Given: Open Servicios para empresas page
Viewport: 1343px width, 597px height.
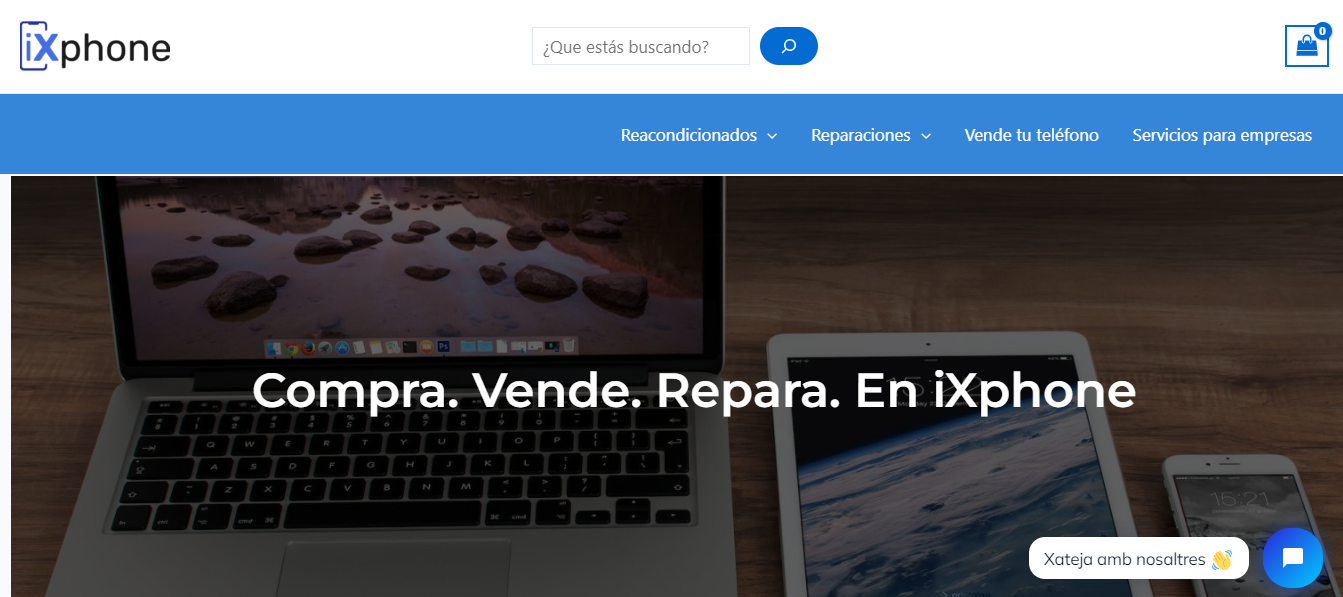Looking at the screenshot, I should coord(1222,135).
